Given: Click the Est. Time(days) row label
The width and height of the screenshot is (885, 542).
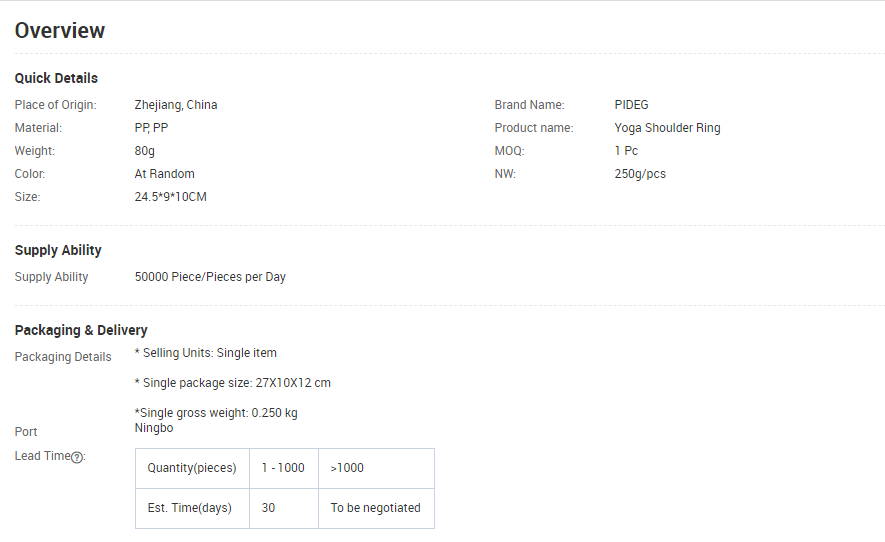Looking at the screenshot, I should click(190, 508).
